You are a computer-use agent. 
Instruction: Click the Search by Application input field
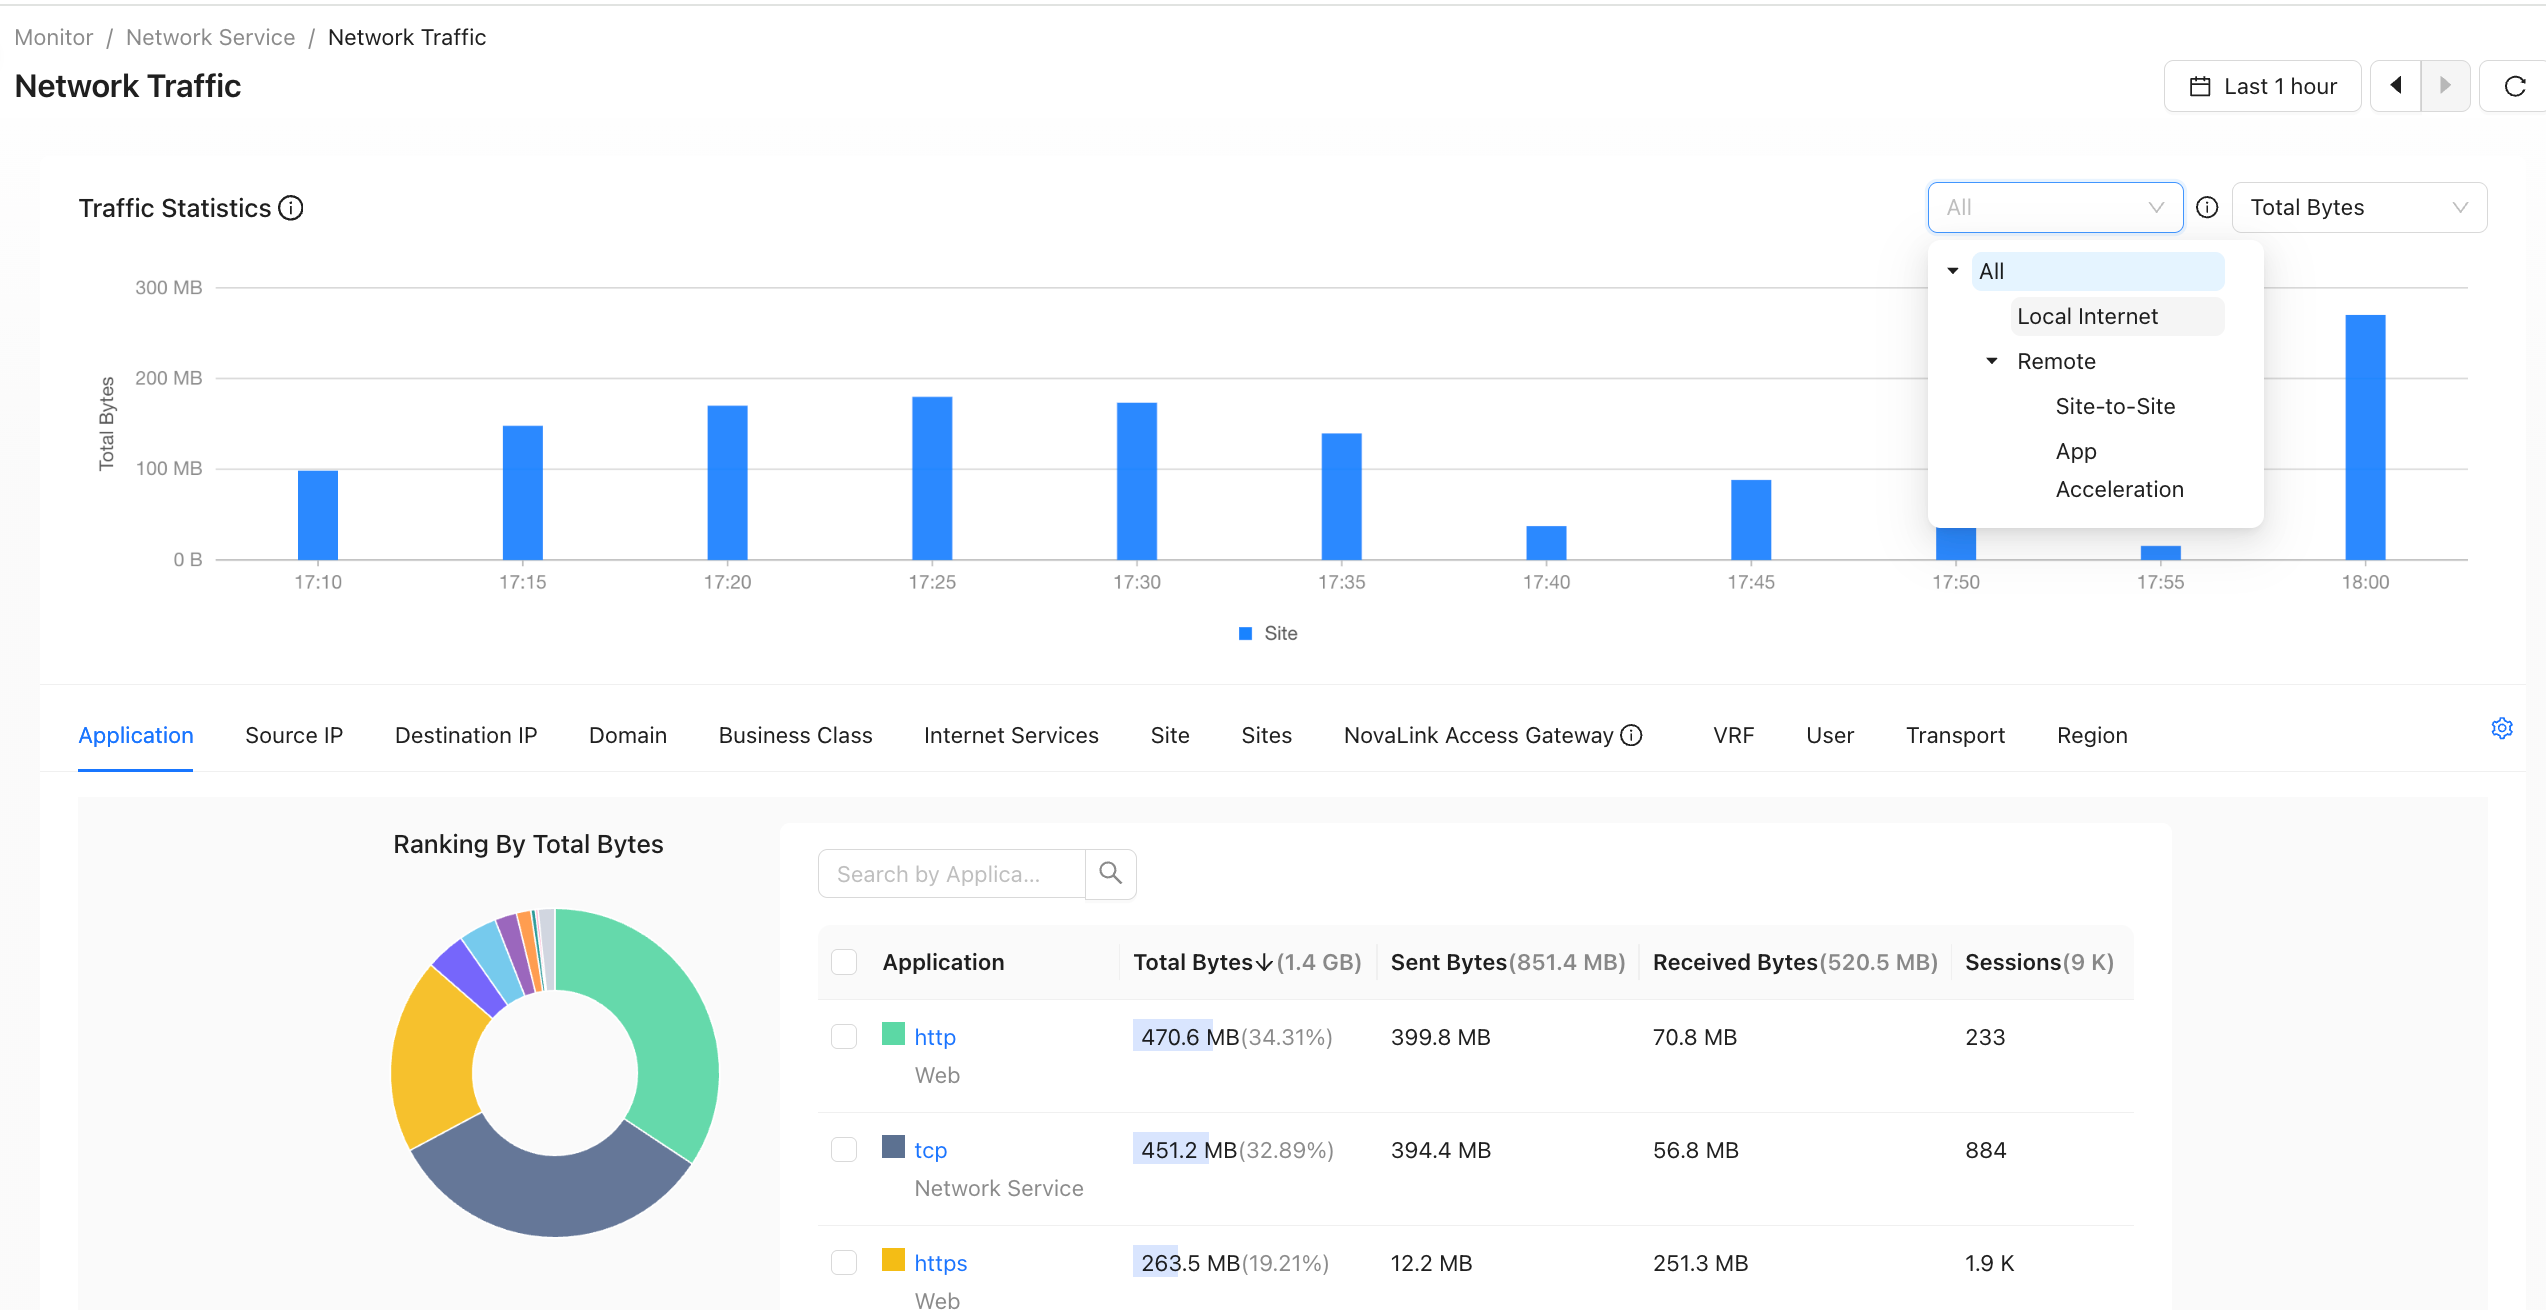pos(951,874)
